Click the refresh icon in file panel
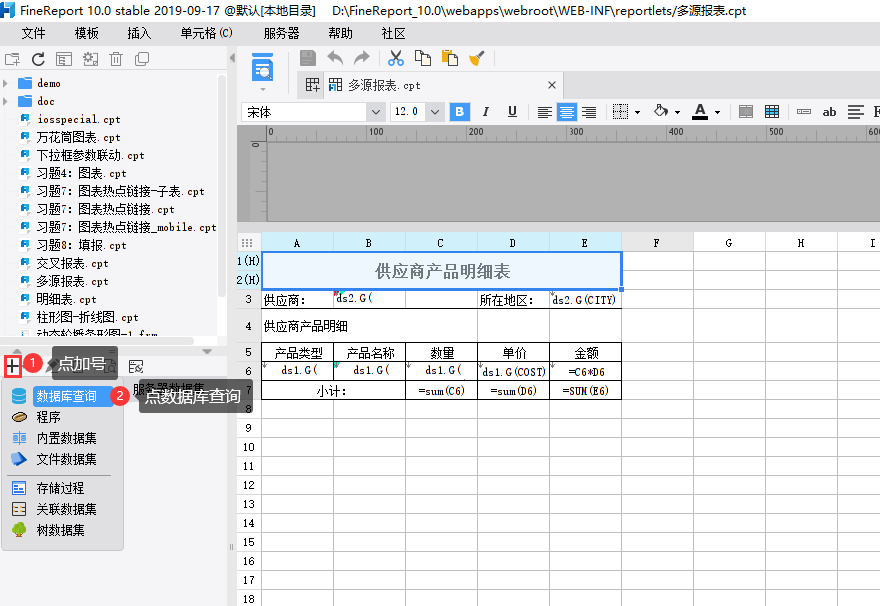The width and height of the screenshot is (880, 606). tap(39, 60)
